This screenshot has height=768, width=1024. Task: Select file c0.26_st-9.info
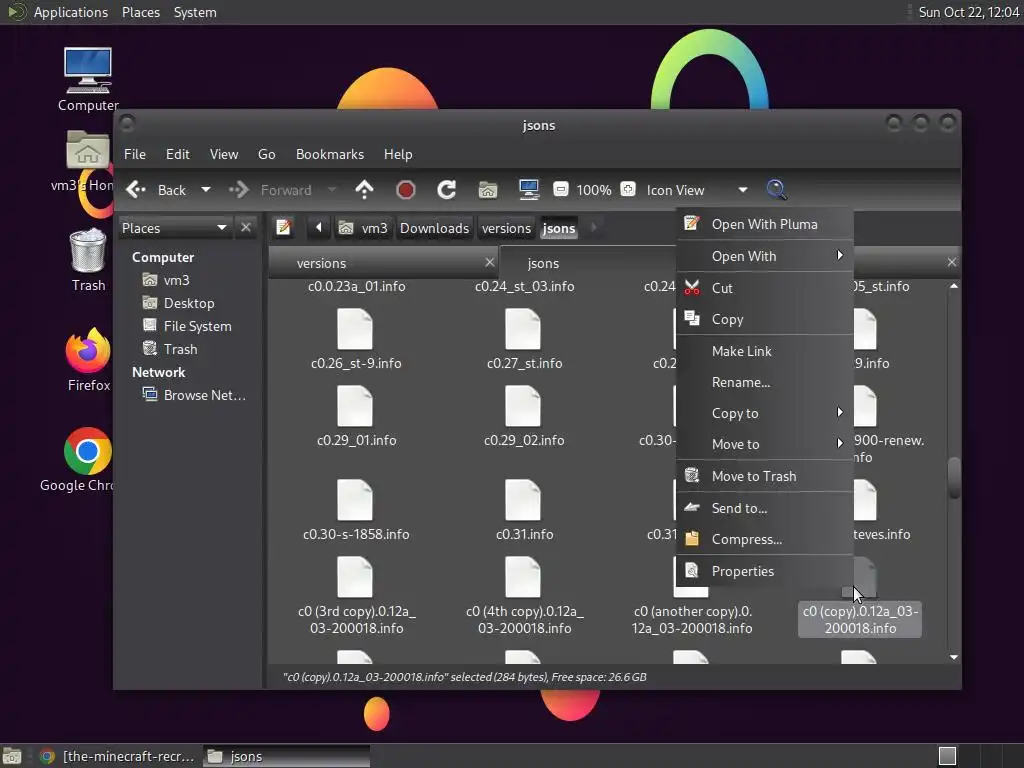tap(355, 340)
